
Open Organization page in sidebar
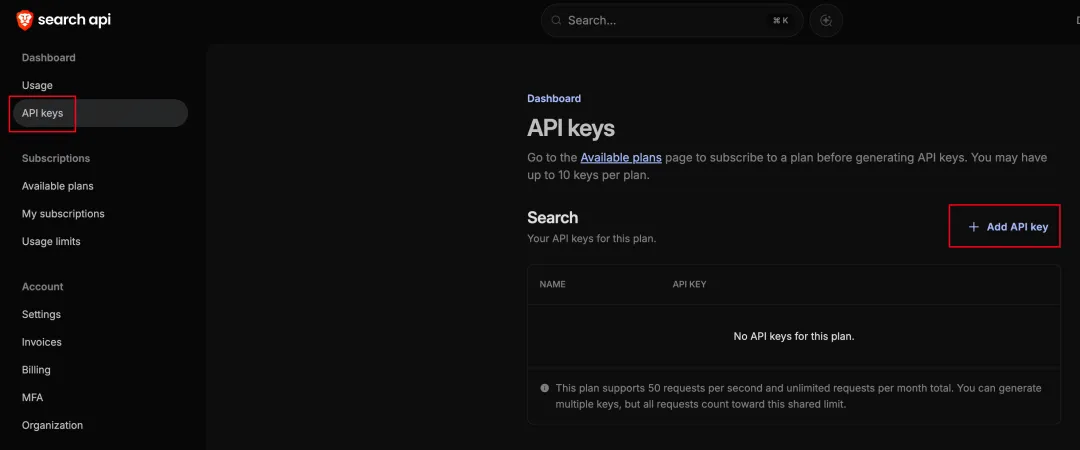pyautogui.click(x=52, y=425)
